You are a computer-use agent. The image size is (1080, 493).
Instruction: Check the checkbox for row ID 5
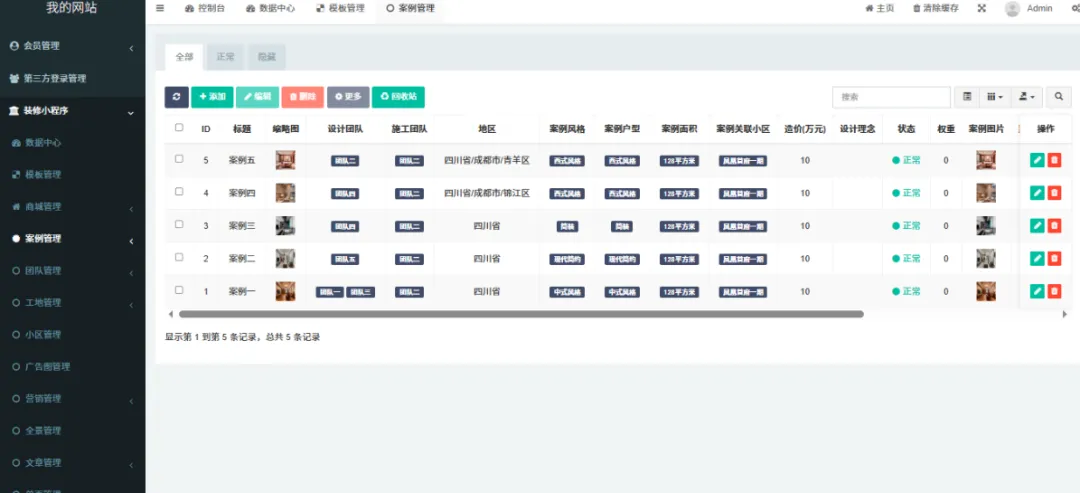click(x=179, y=158)
